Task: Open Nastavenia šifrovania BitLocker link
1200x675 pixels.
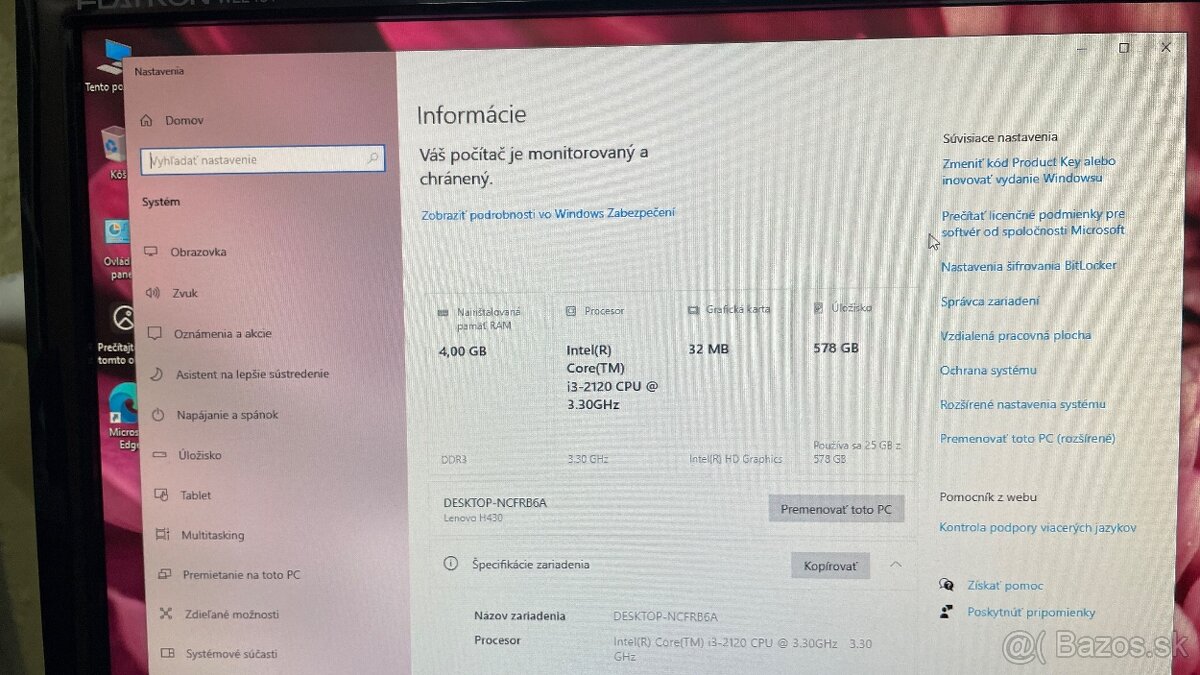Action: point(1029,266)
